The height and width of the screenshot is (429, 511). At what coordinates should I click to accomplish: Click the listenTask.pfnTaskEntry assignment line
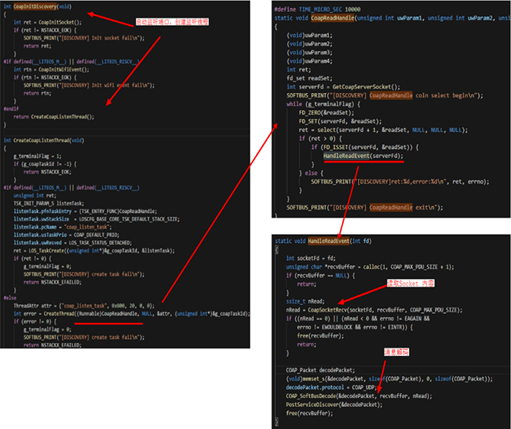point(85,211)
